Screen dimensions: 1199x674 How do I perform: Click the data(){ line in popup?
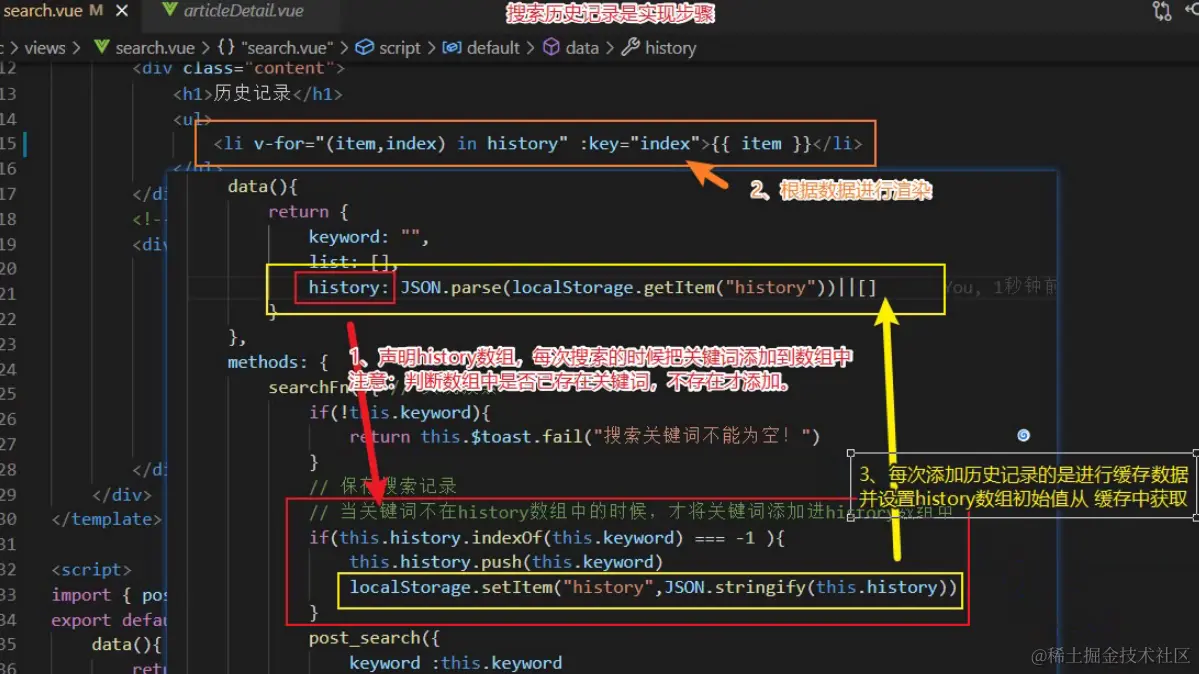pyautogui.click(x=262, y=187)
